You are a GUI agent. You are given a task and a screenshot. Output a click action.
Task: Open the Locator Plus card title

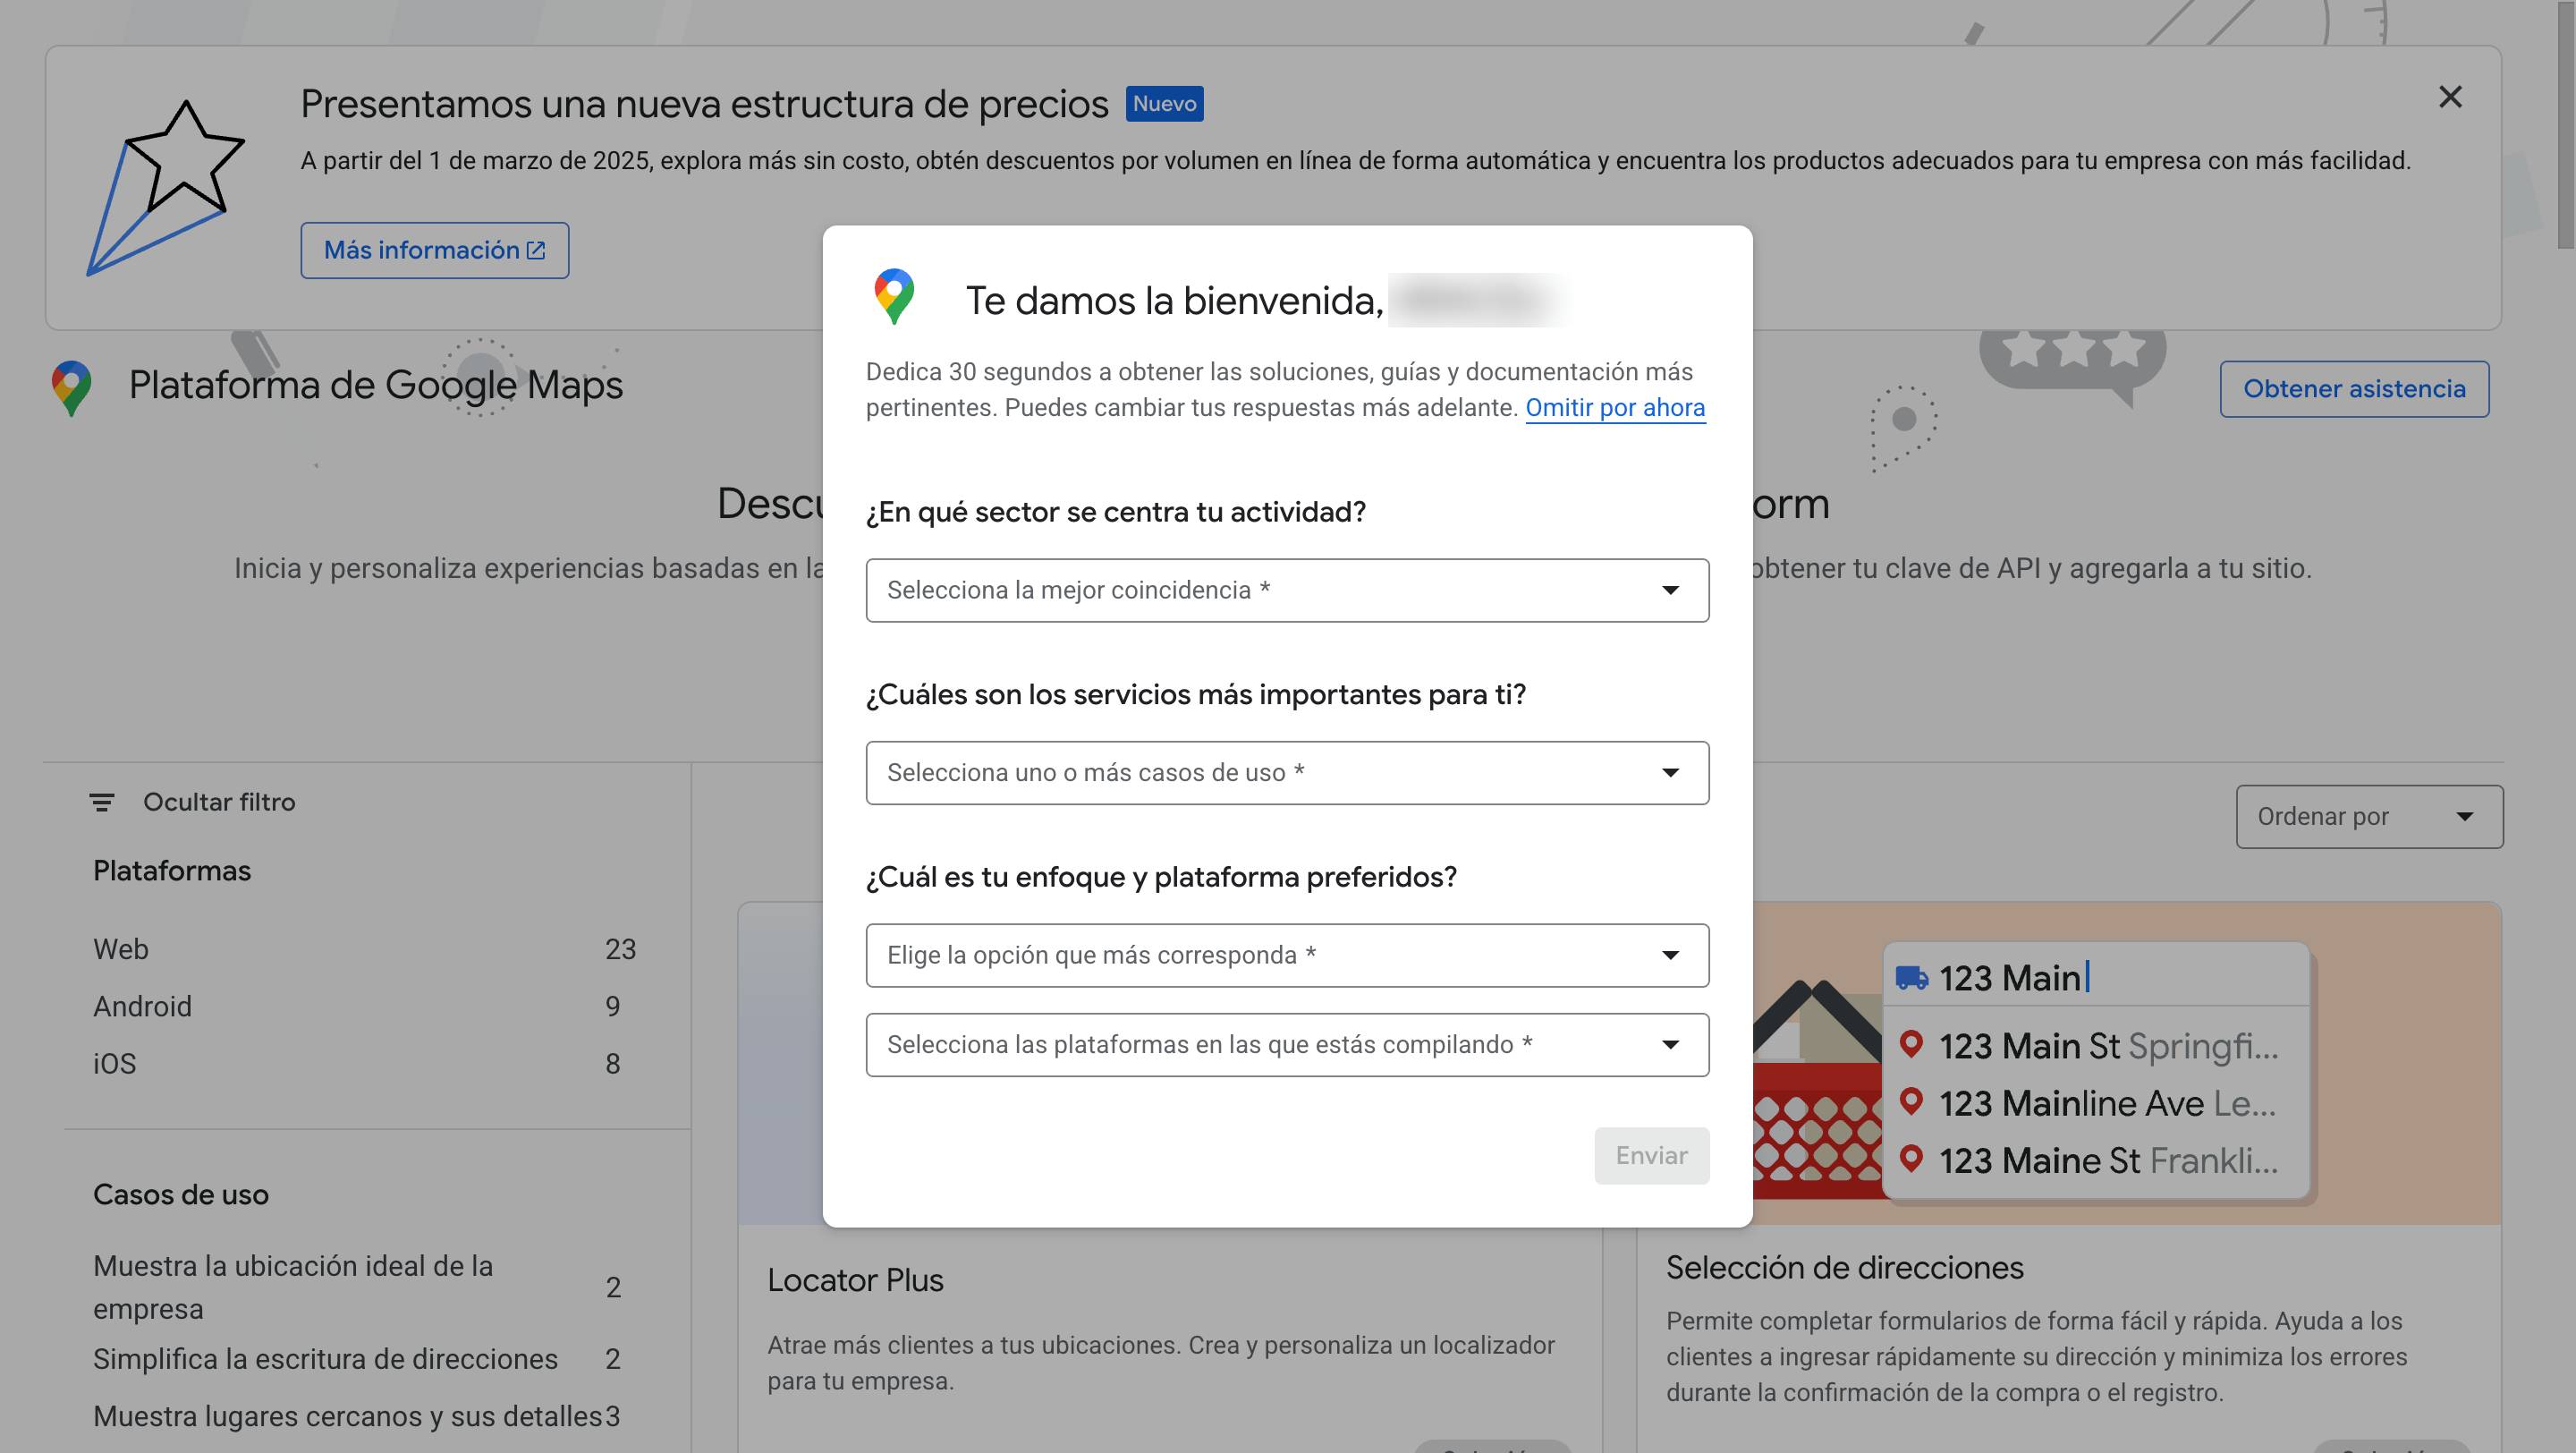(855, 1280)
